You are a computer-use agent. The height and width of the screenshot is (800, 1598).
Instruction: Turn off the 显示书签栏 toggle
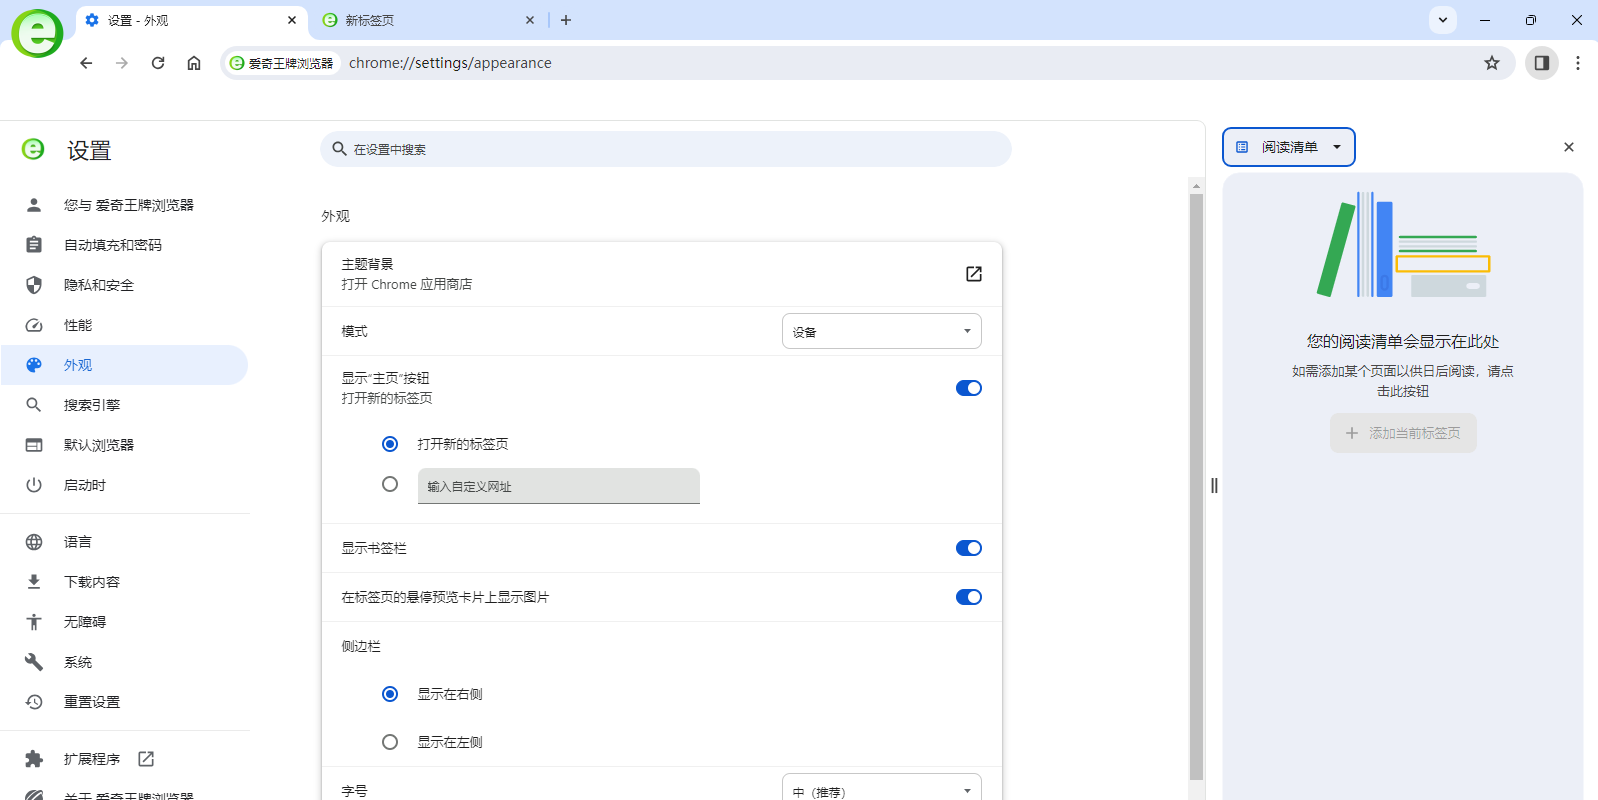[x=968, y=548]
